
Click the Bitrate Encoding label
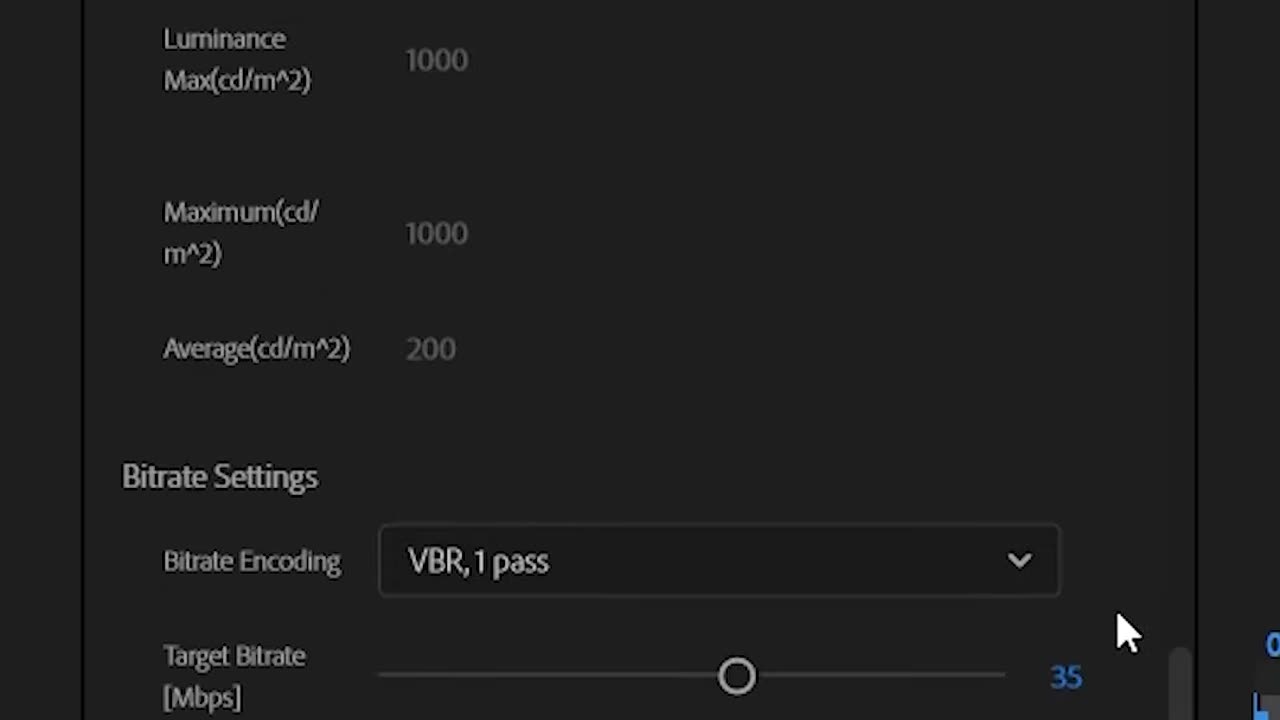[x=252, y=561]
